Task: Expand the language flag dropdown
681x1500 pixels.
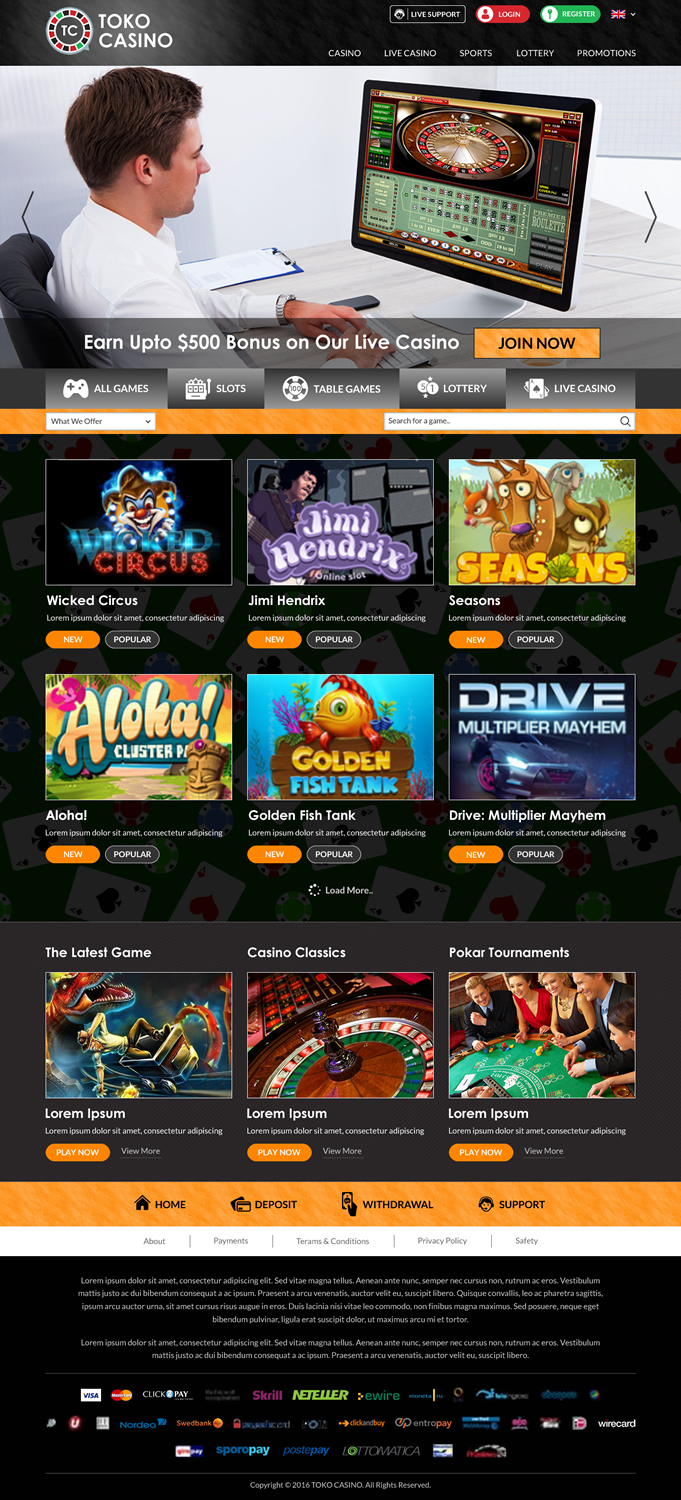Action: (623, 14)
